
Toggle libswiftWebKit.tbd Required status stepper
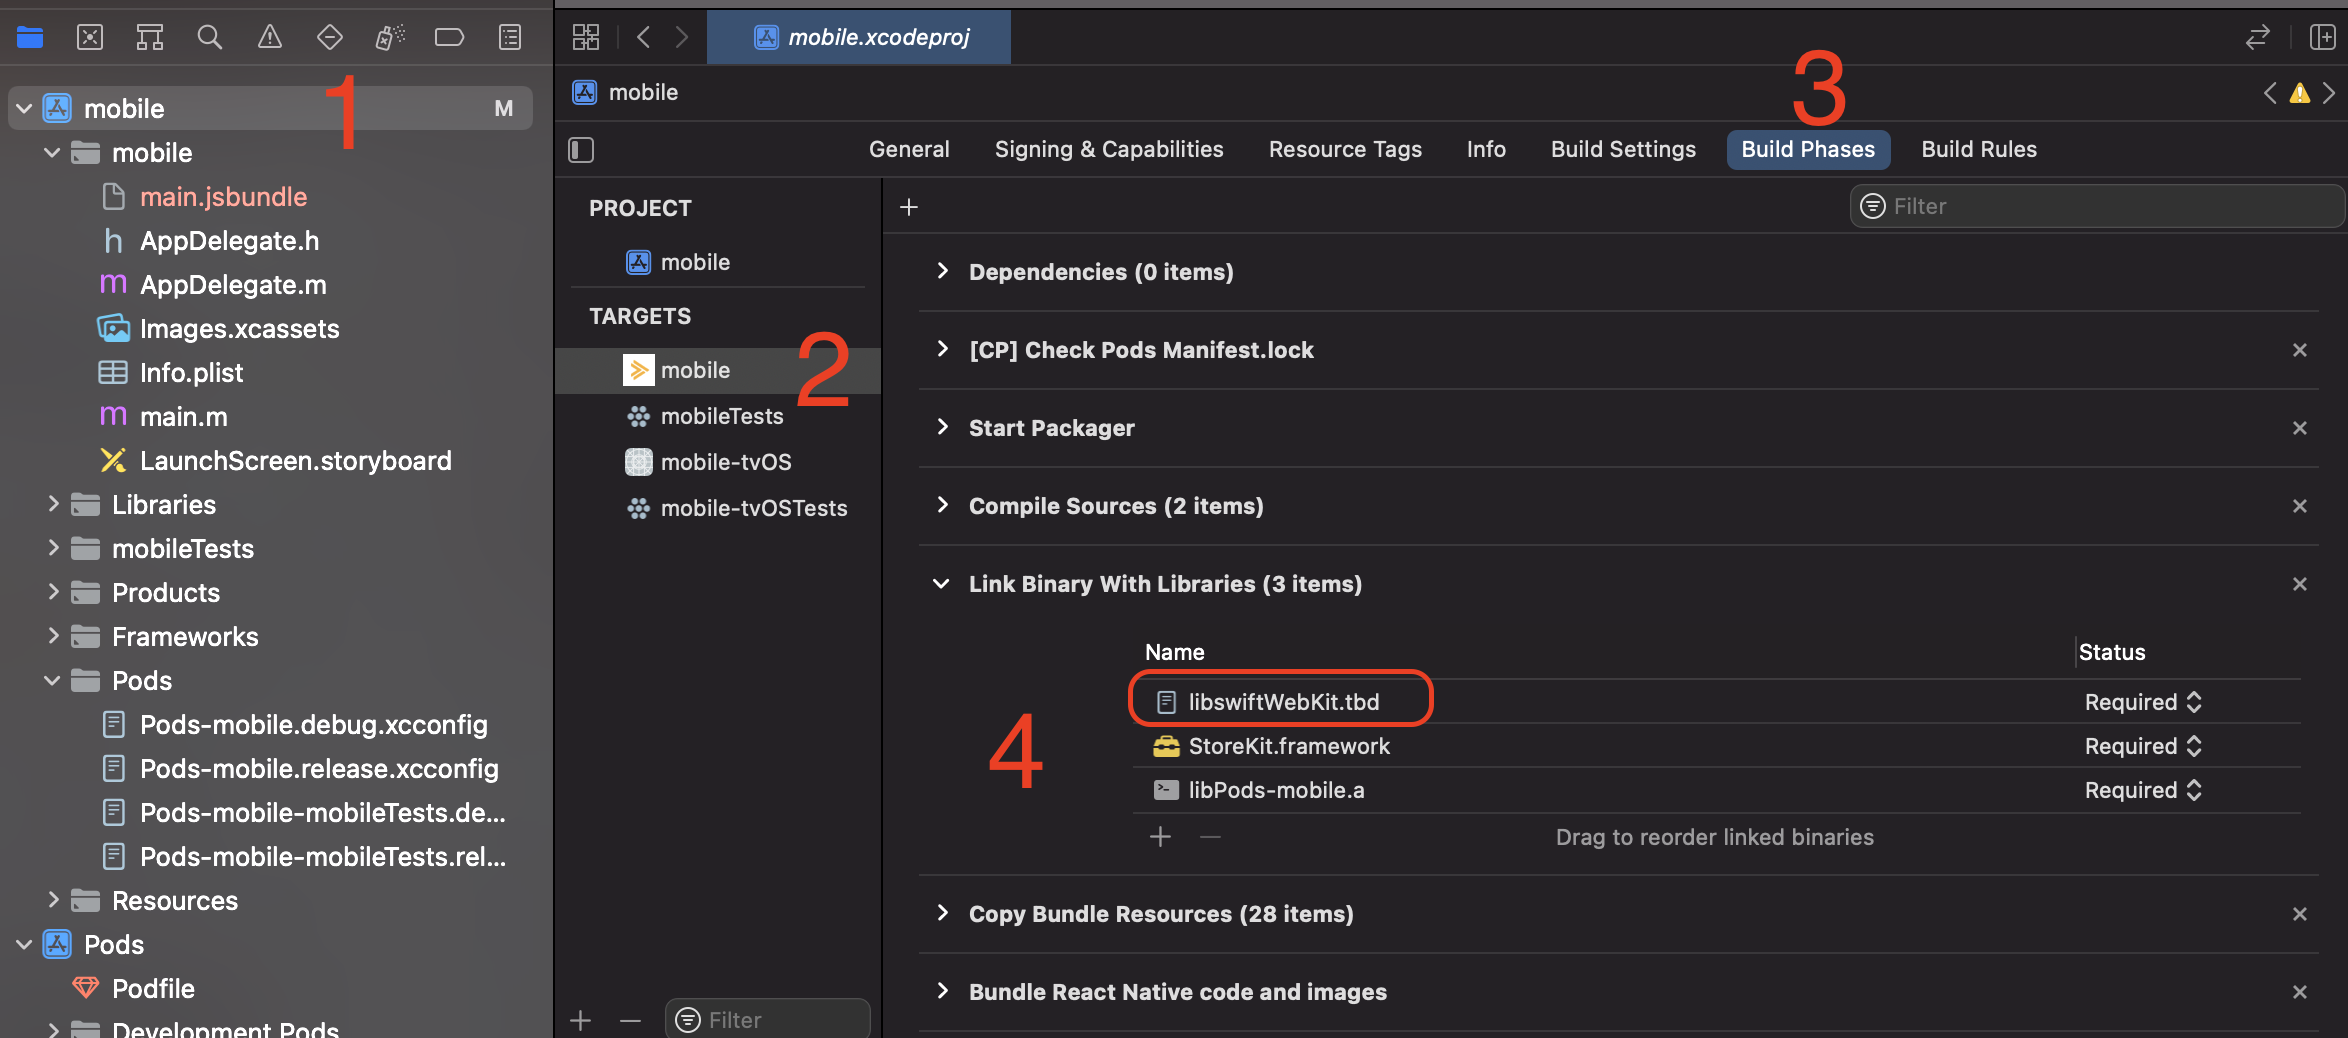tap(2194, 702)
